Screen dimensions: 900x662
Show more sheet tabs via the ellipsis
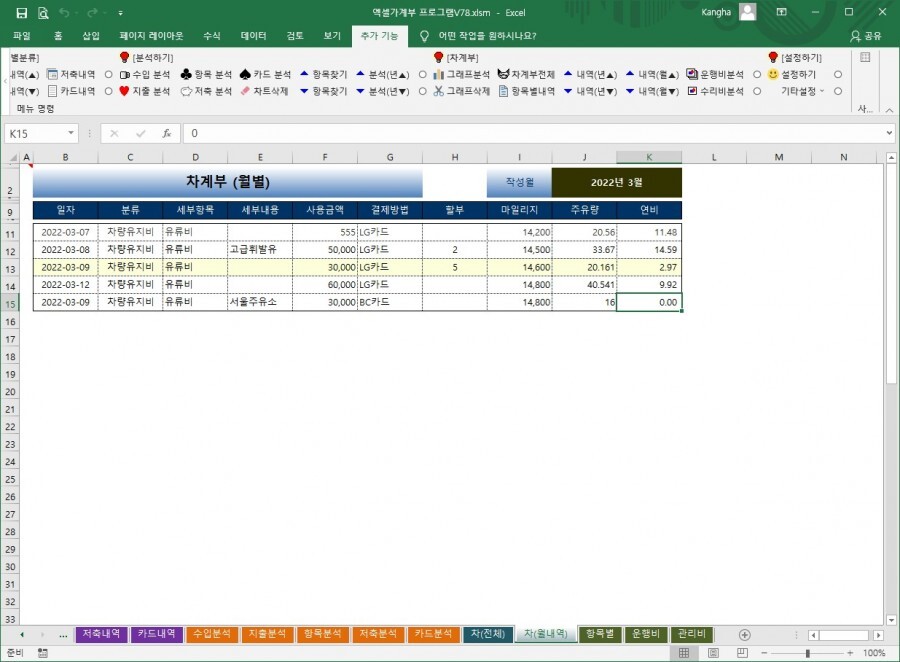(x=63, y=635)
